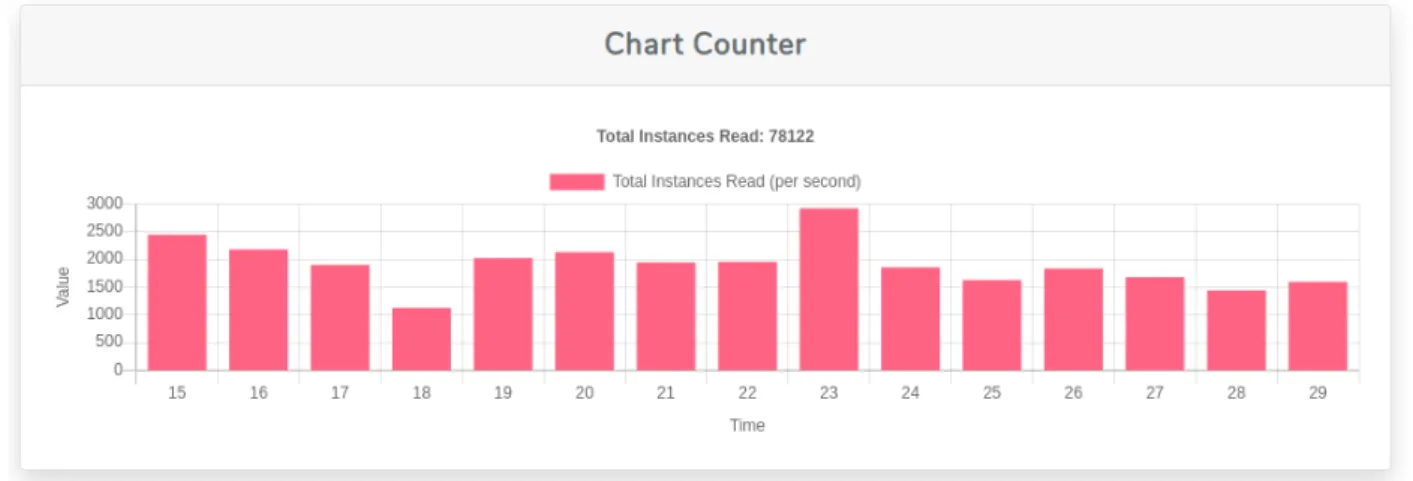Click the tallest bar at time 23
The image size is (1413, 481).
point(829,289)
